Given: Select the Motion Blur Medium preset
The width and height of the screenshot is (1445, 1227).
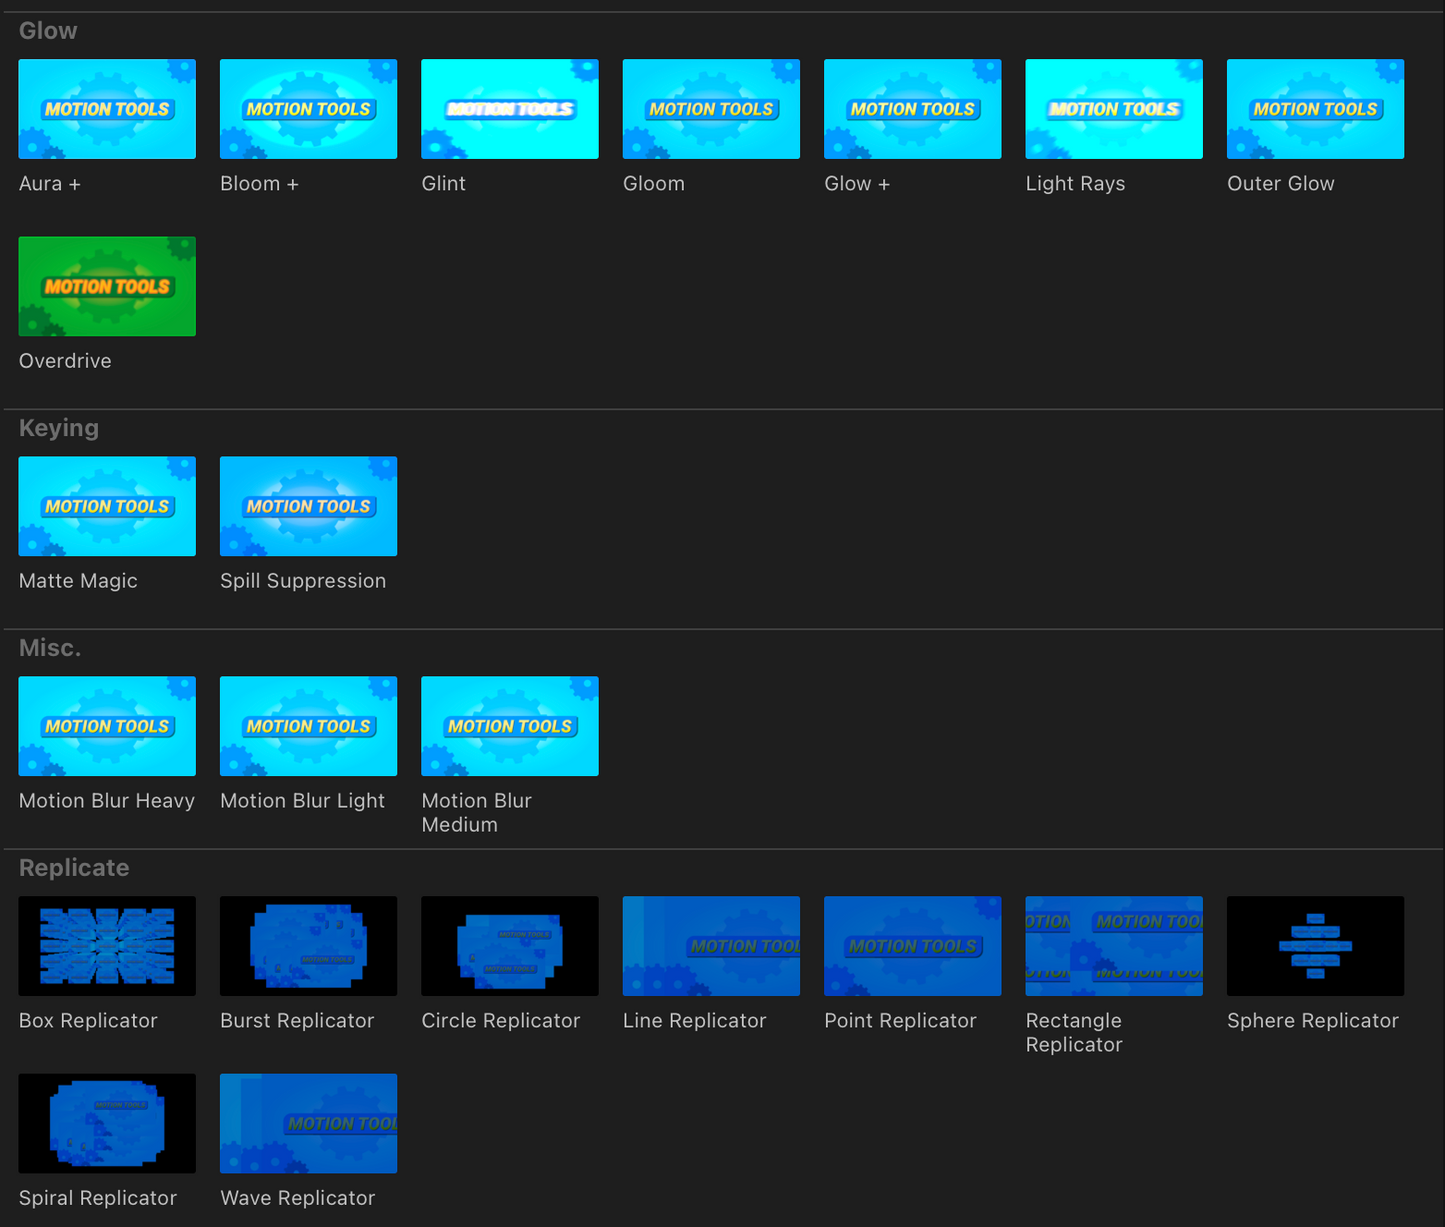Looking at the screenshot, I should 510,726.
